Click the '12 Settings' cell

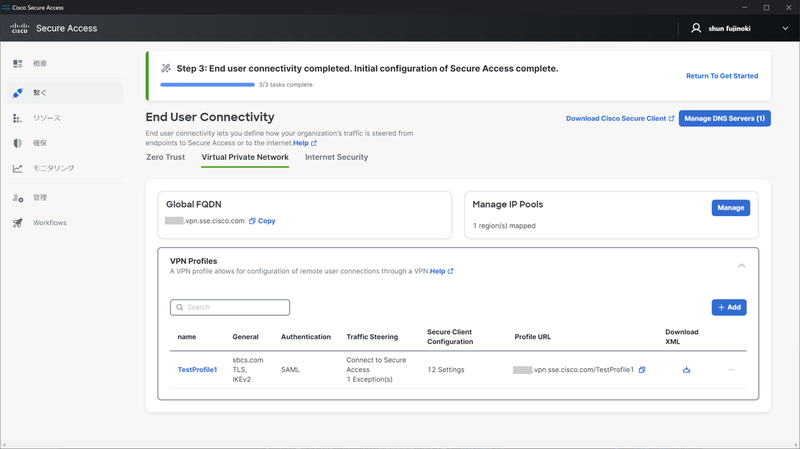(446, 369)
